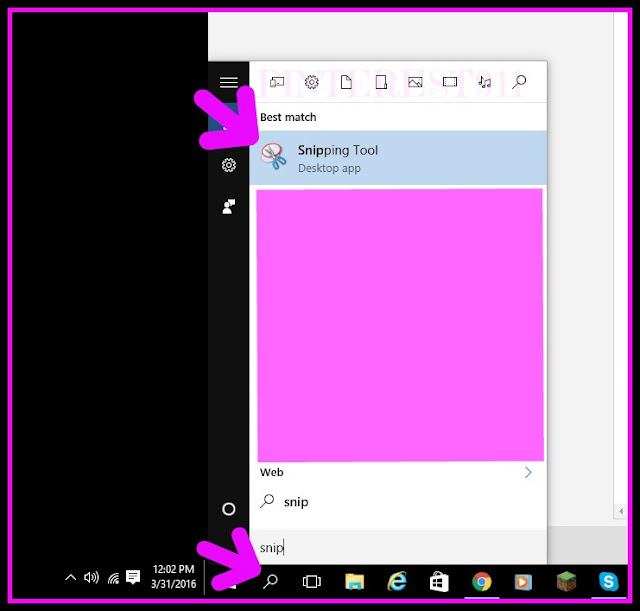This screenshot has width=640, height=611.
Task: Filter search results by Web
Action: [x=519, y=82]
